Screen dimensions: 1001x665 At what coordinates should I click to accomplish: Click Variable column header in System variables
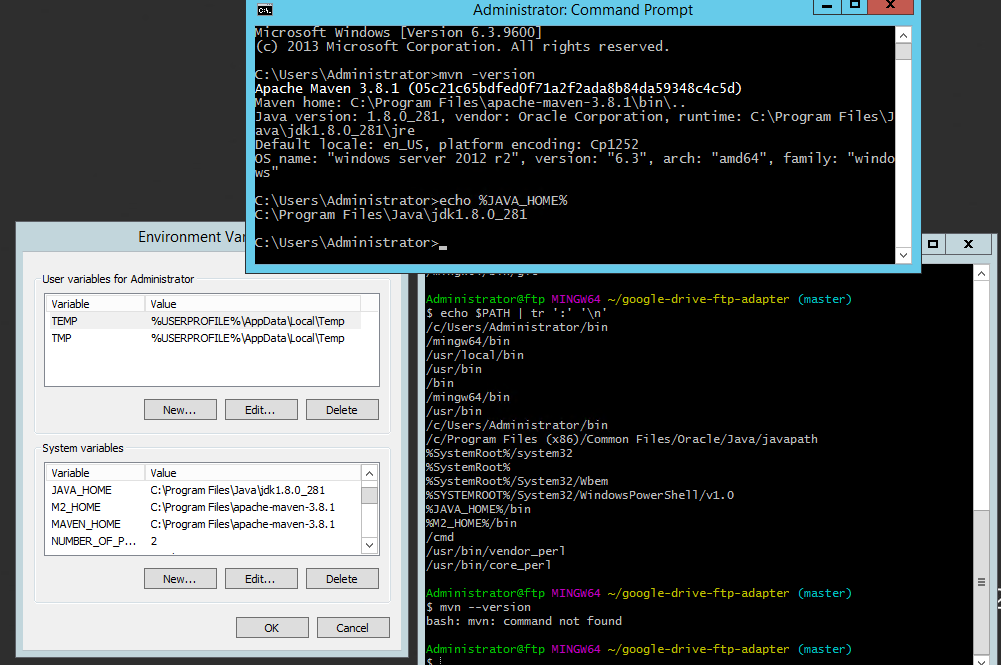(x=95, y=473)
